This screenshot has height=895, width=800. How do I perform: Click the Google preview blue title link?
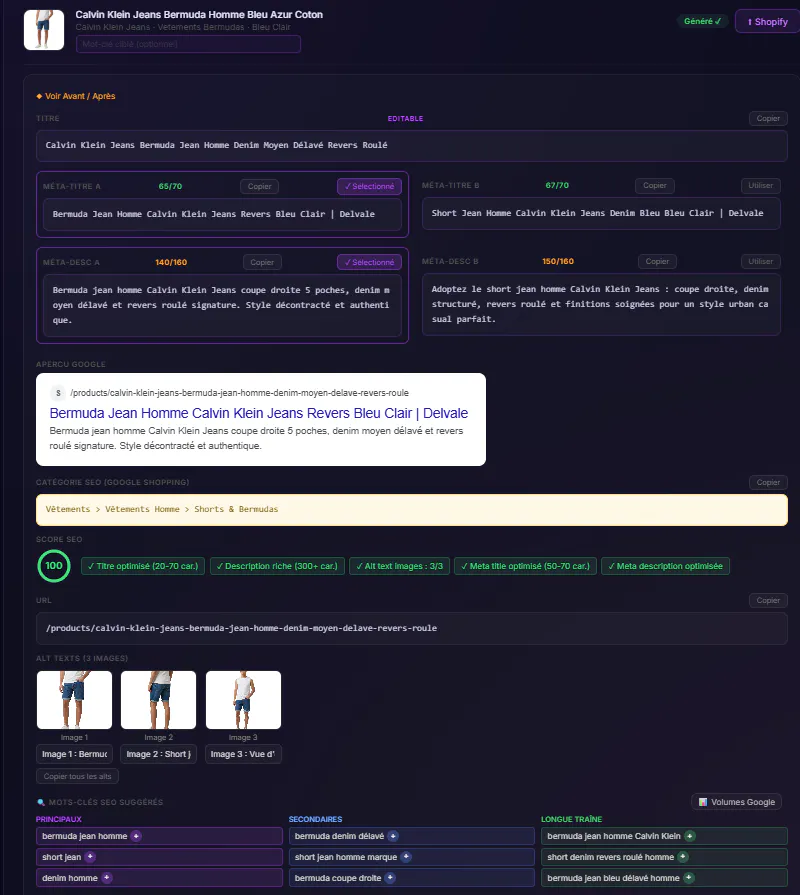click(x=258, y=413)
